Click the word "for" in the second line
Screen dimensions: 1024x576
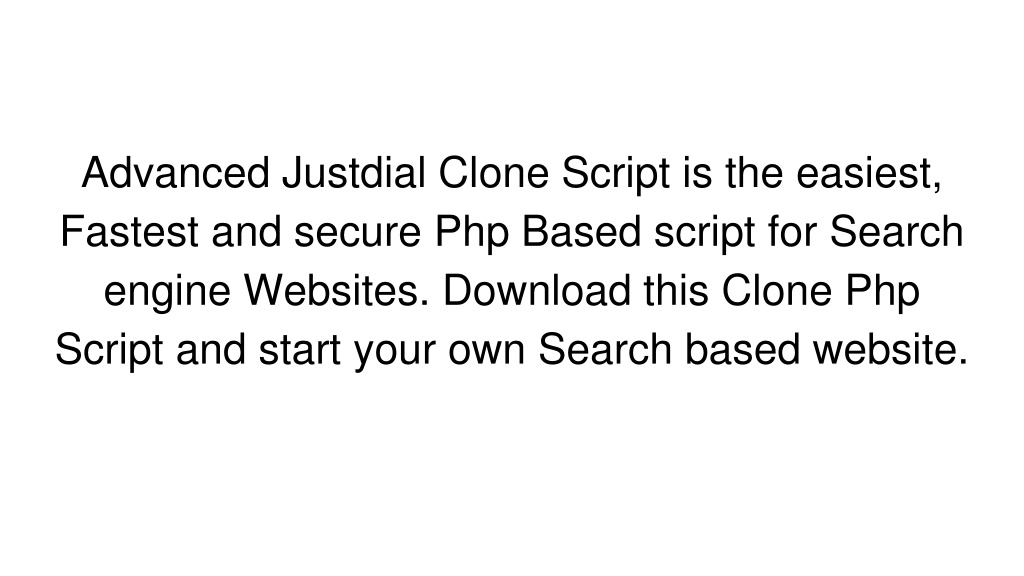pos(792,232)
